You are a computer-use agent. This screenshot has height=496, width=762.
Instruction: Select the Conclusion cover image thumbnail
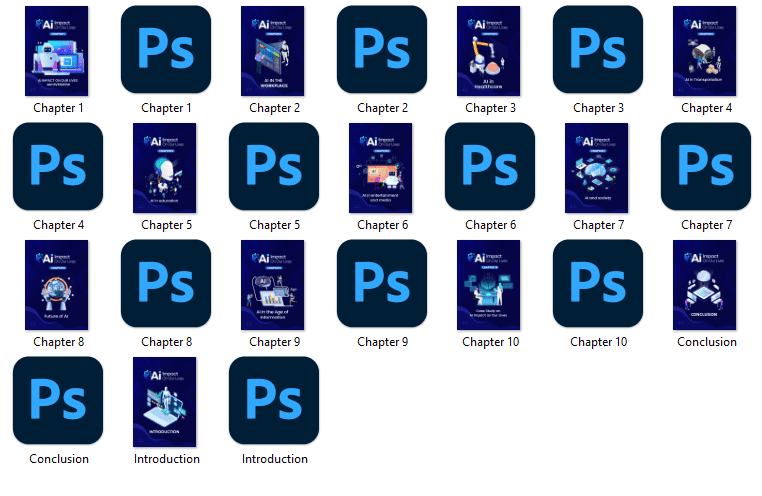pyautogui.click(x=705, y=285)
